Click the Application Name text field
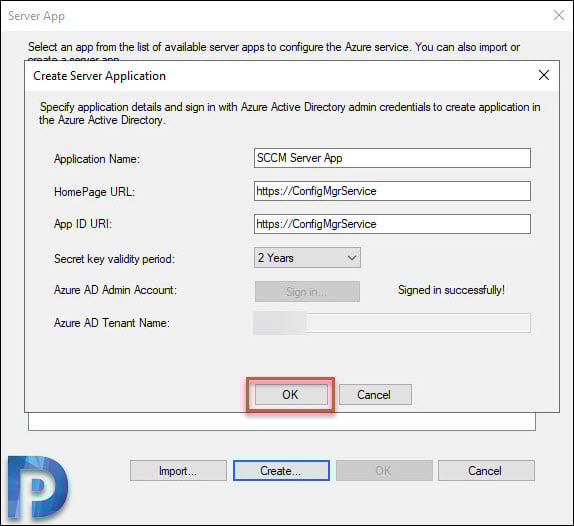The image size is (574, 526). point(392,158)
